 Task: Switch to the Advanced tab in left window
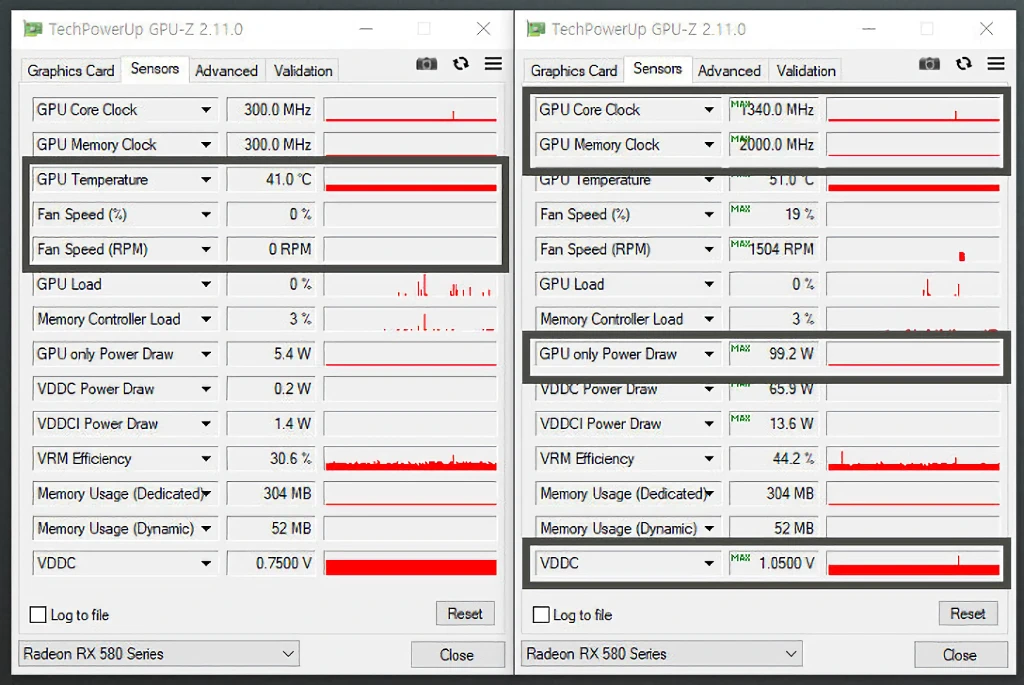pyautogui.click(x=226, y=70)
